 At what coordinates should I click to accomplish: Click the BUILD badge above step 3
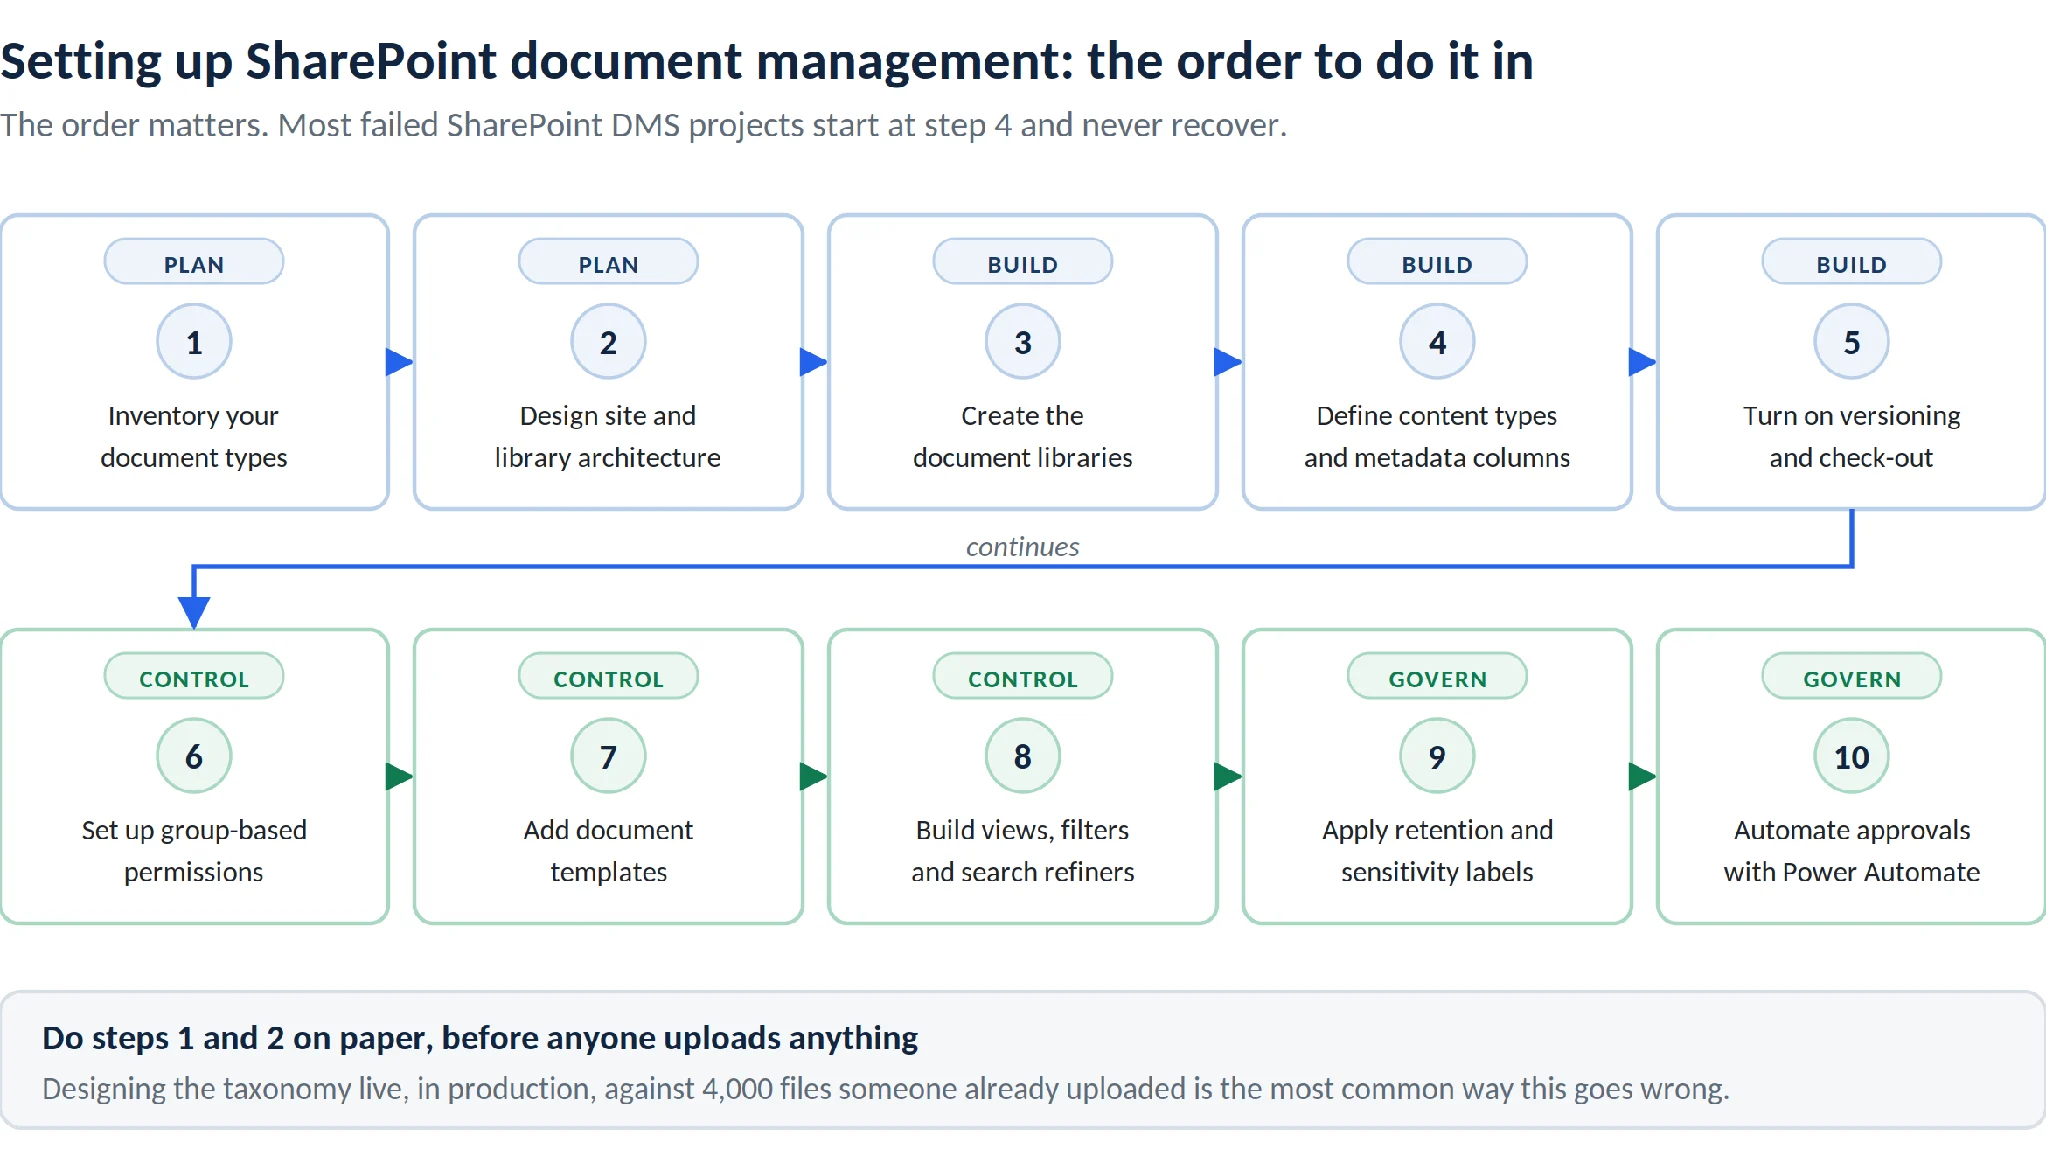pos(1023,263)
